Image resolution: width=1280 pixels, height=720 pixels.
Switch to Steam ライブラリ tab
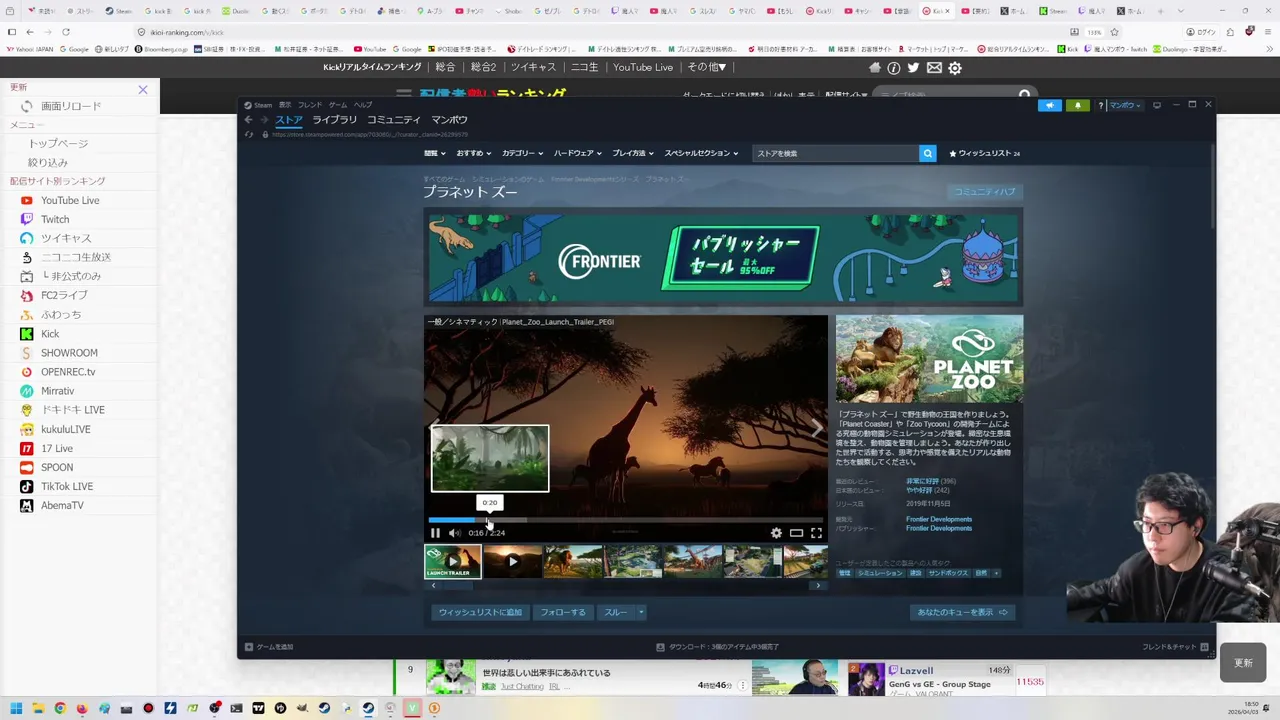(x=334, y=120)
